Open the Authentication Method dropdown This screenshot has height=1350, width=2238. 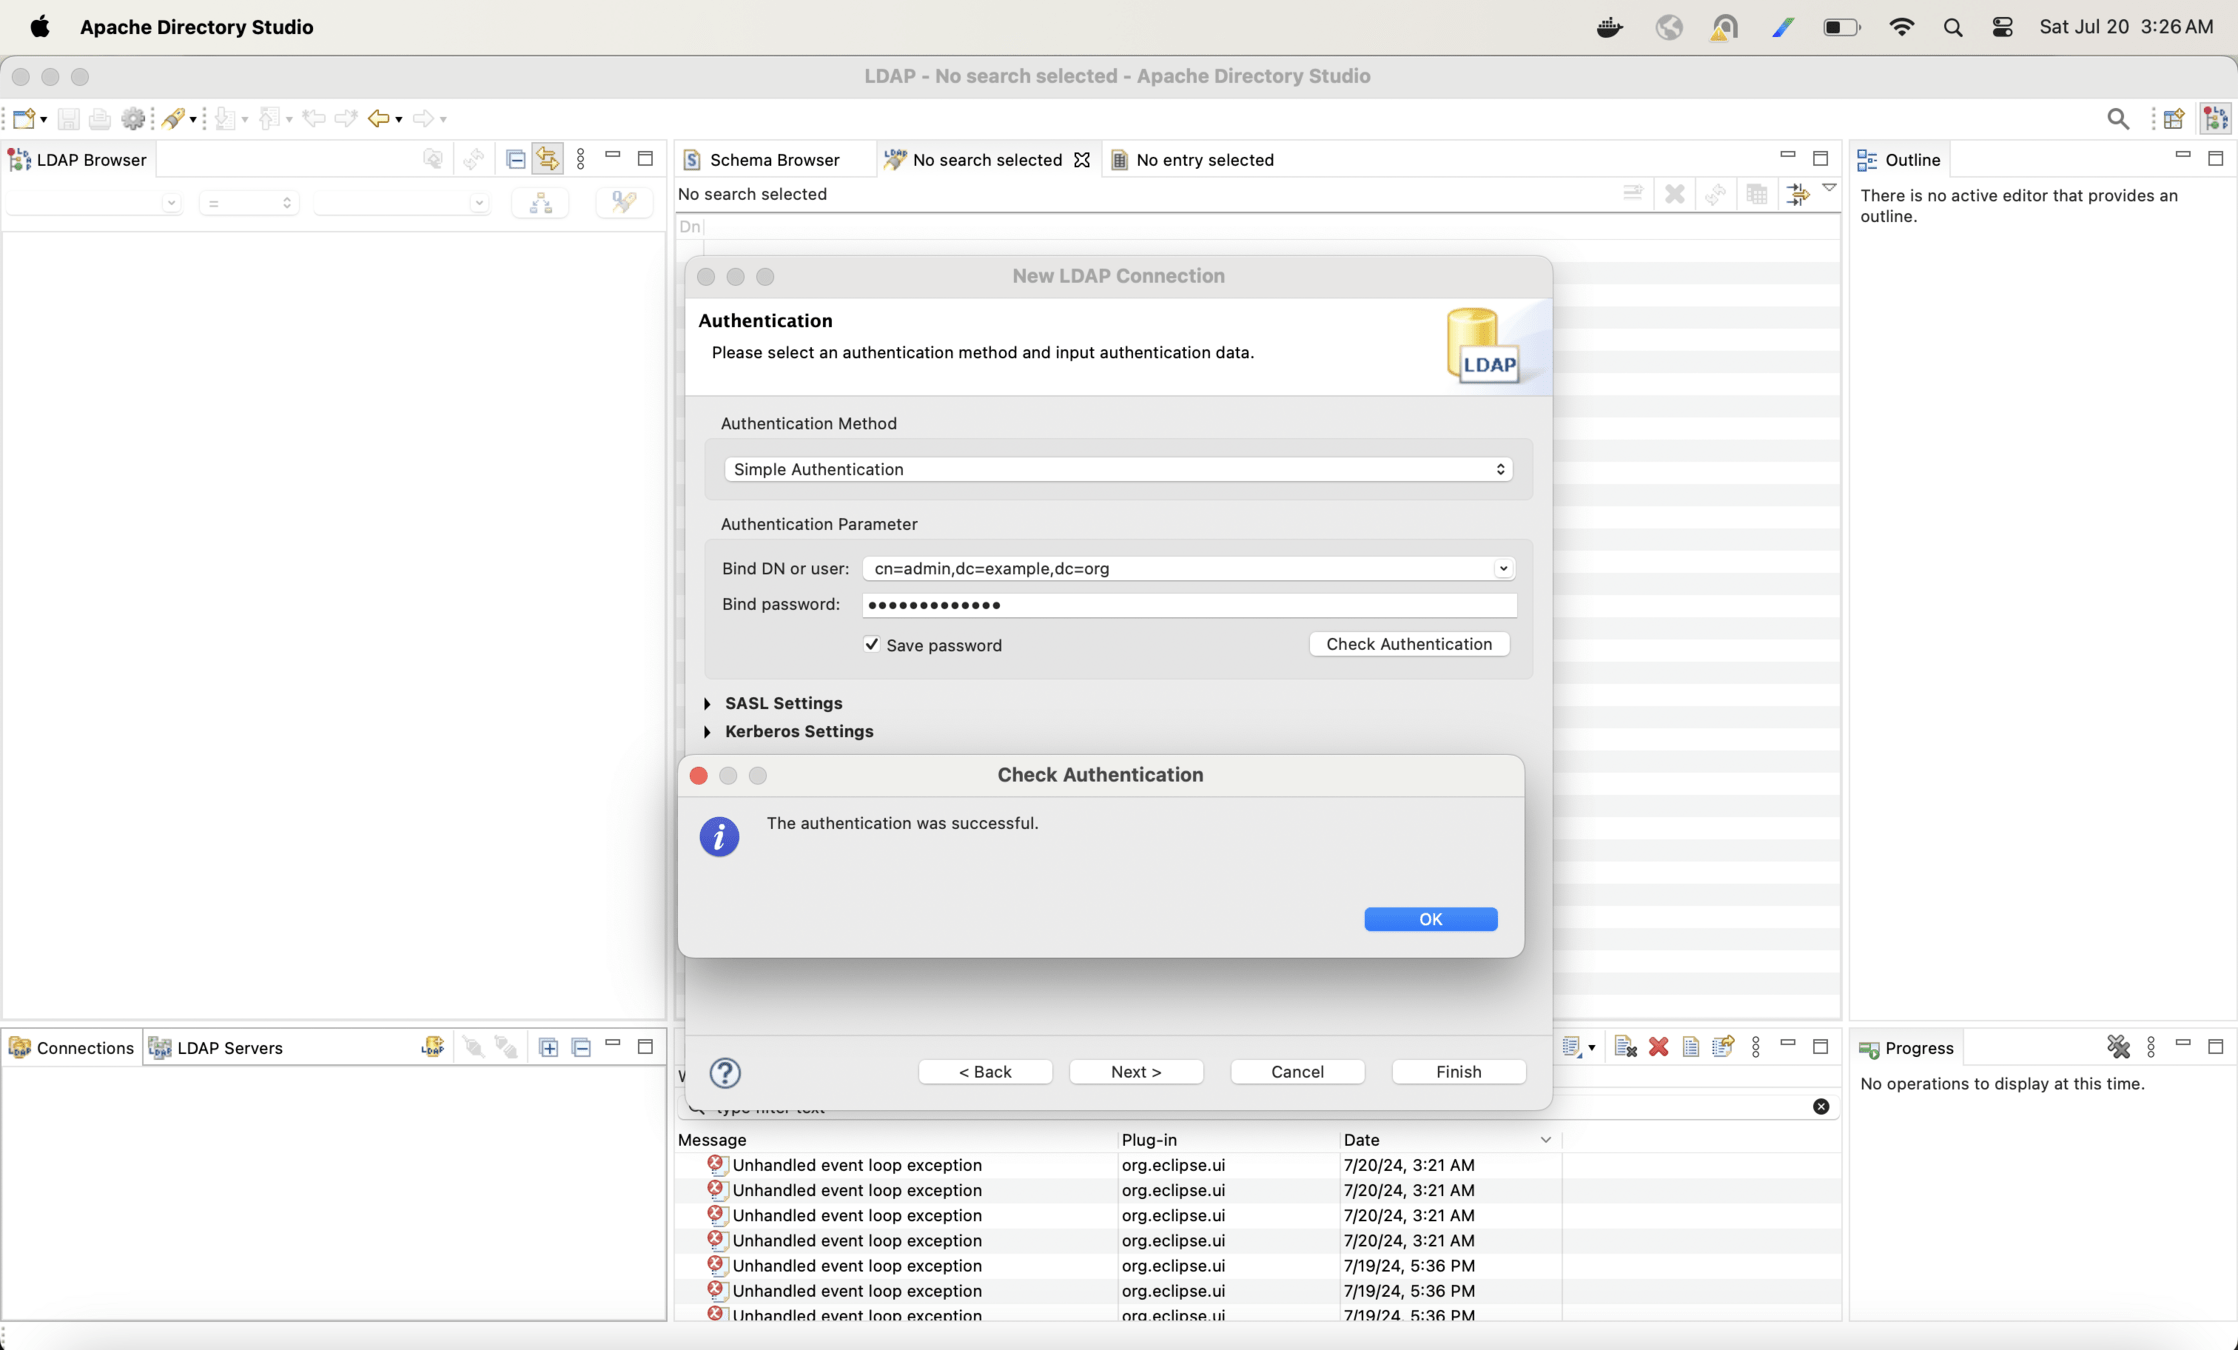[x=1117, y=469]
